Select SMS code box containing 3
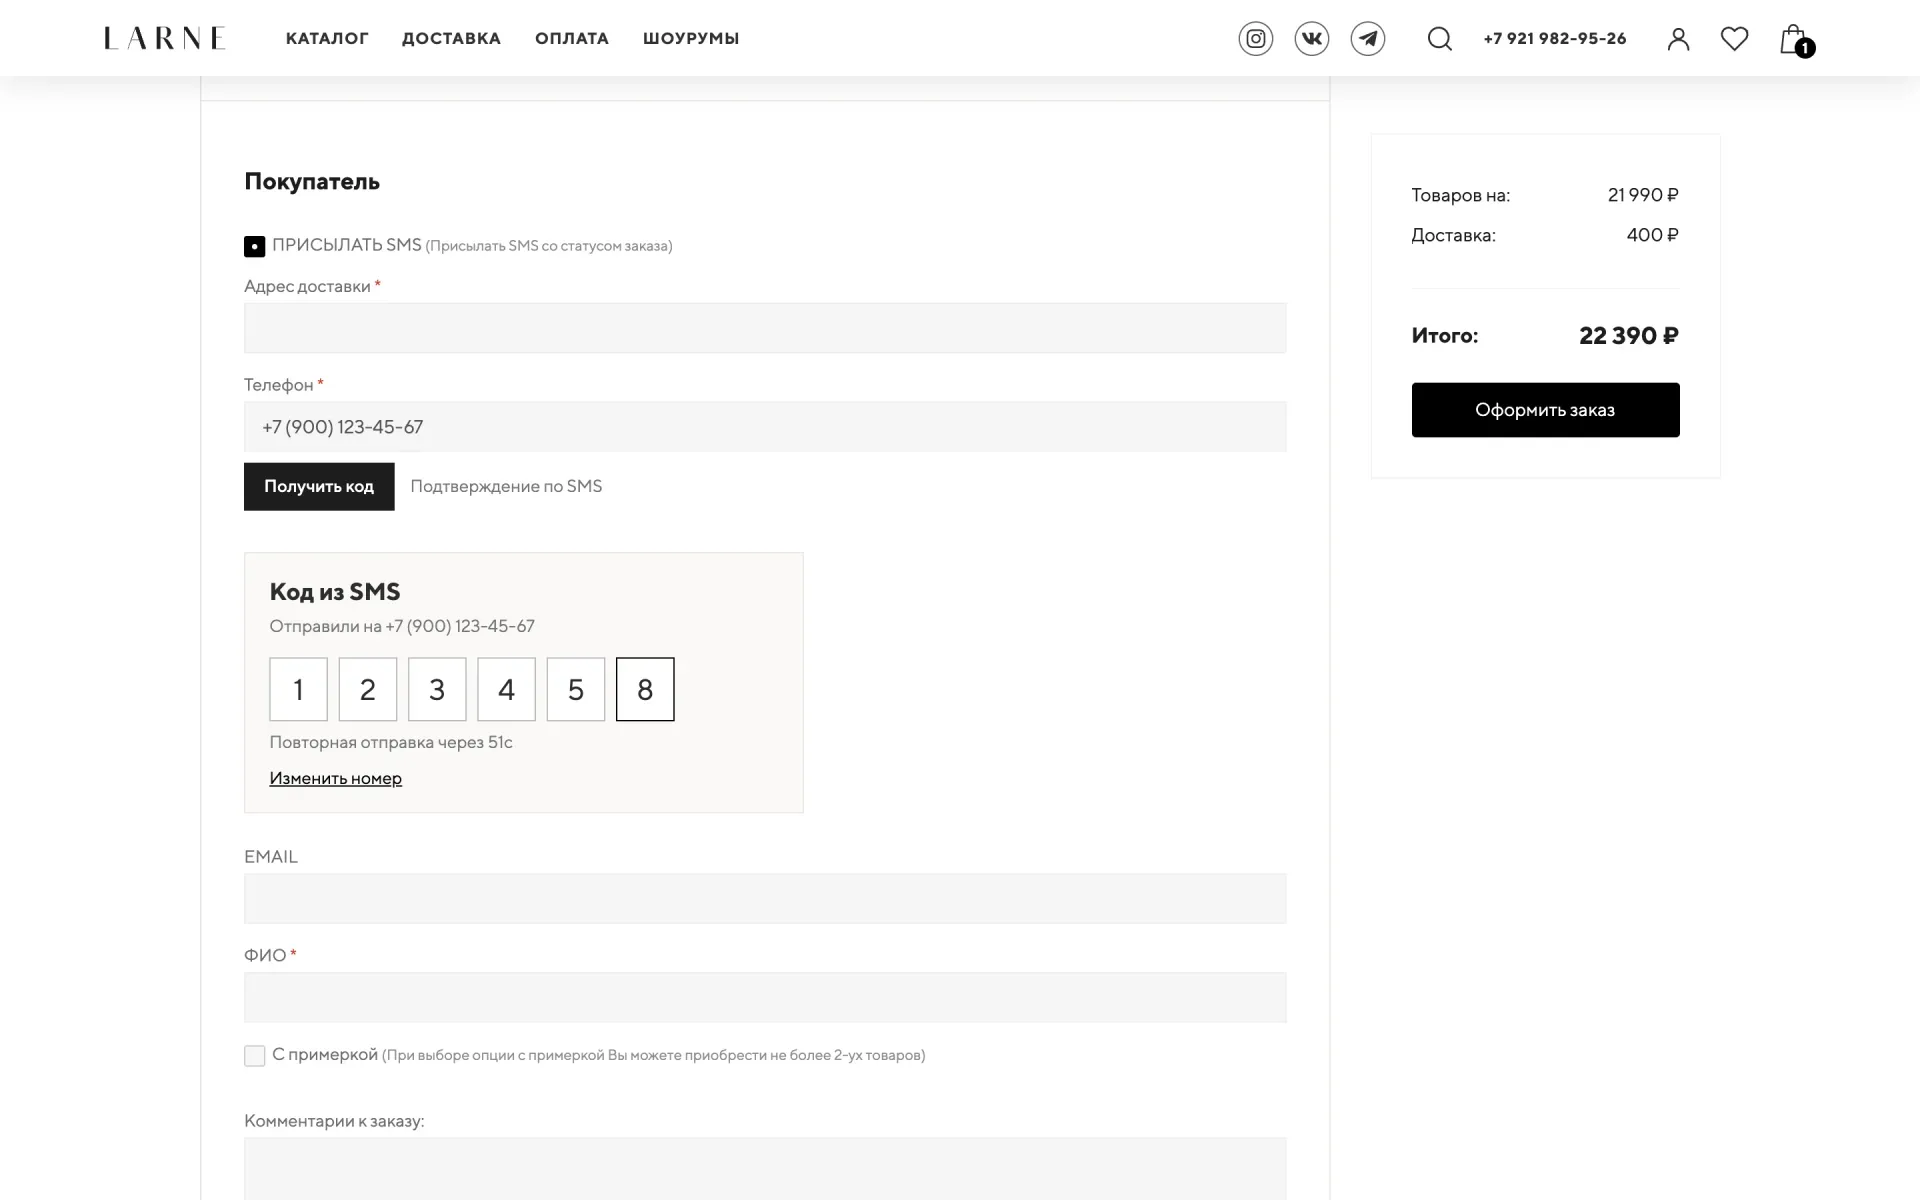The height and width of the screenshot is (1200, 1920). point(437,689)
